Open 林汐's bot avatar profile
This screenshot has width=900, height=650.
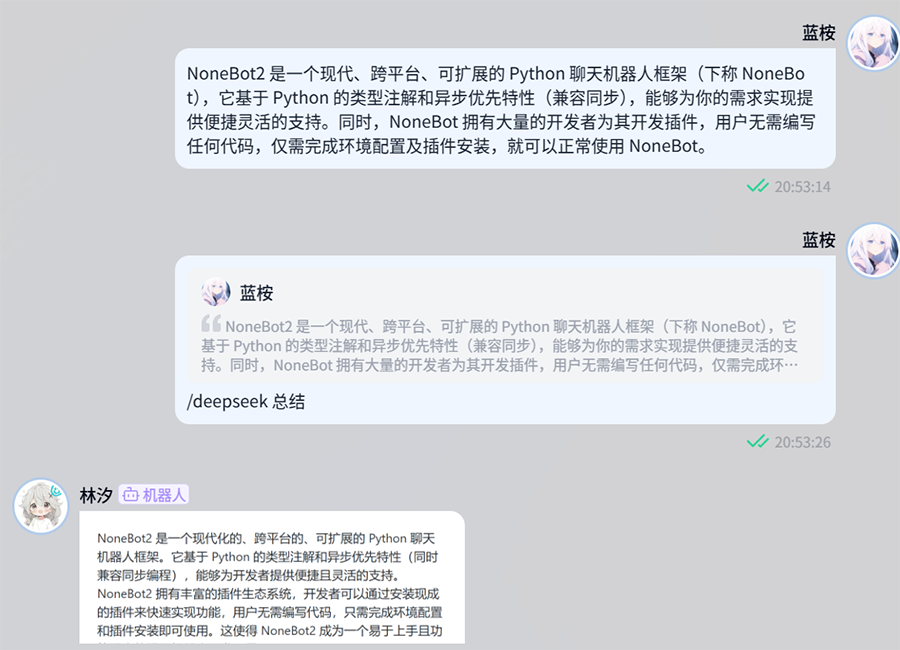[x=40, y=505]
